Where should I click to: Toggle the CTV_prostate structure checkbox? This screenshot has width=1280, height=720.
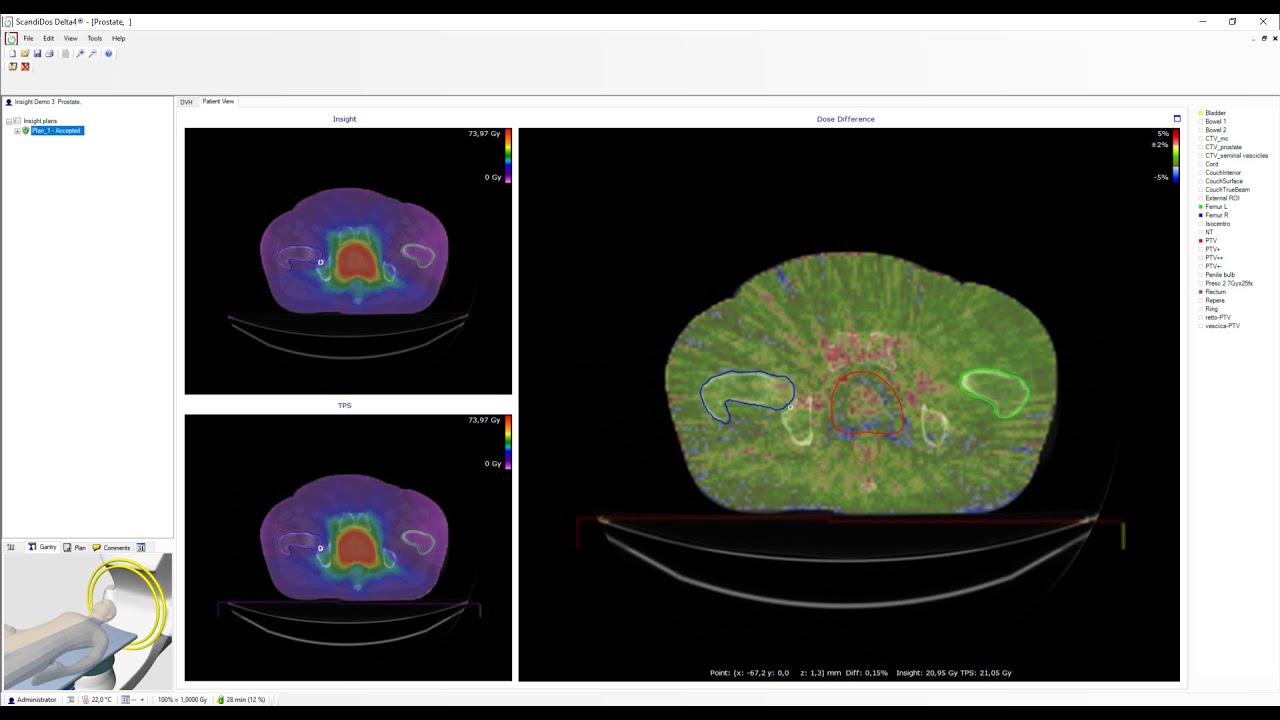(x=1200, y=147)
